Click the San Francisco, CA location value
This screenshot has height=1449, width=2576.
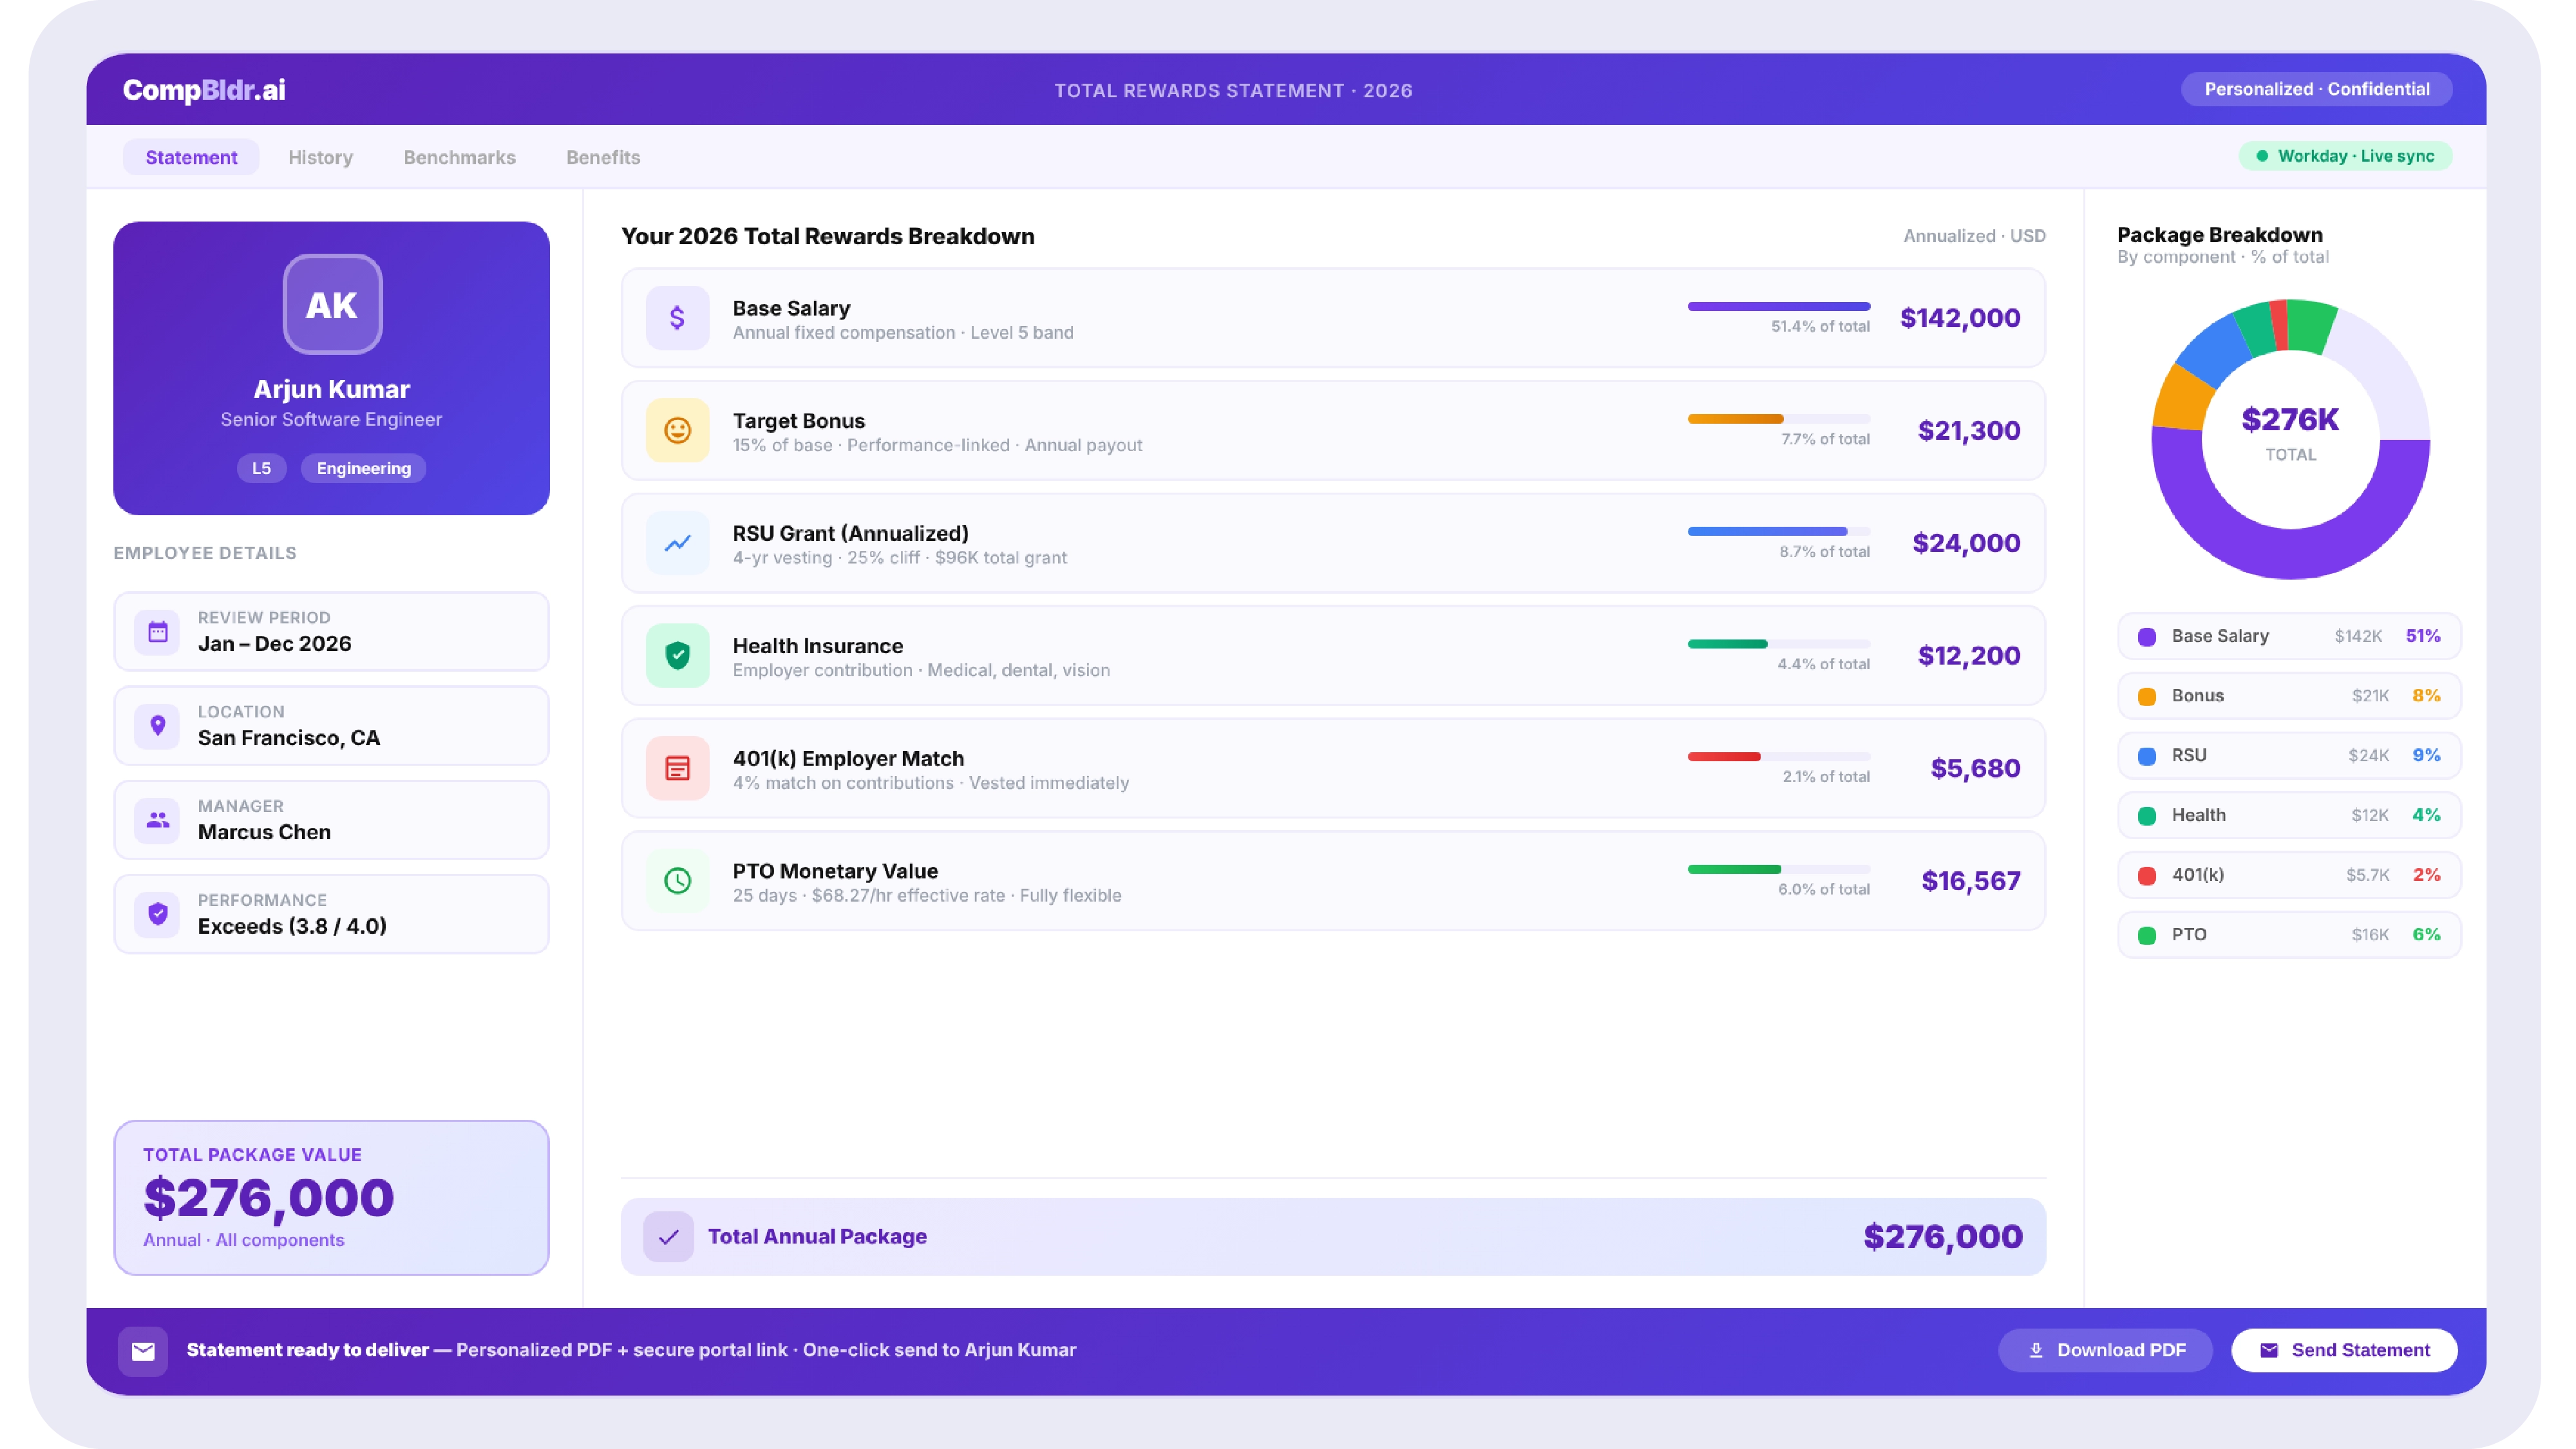(288, 738)
